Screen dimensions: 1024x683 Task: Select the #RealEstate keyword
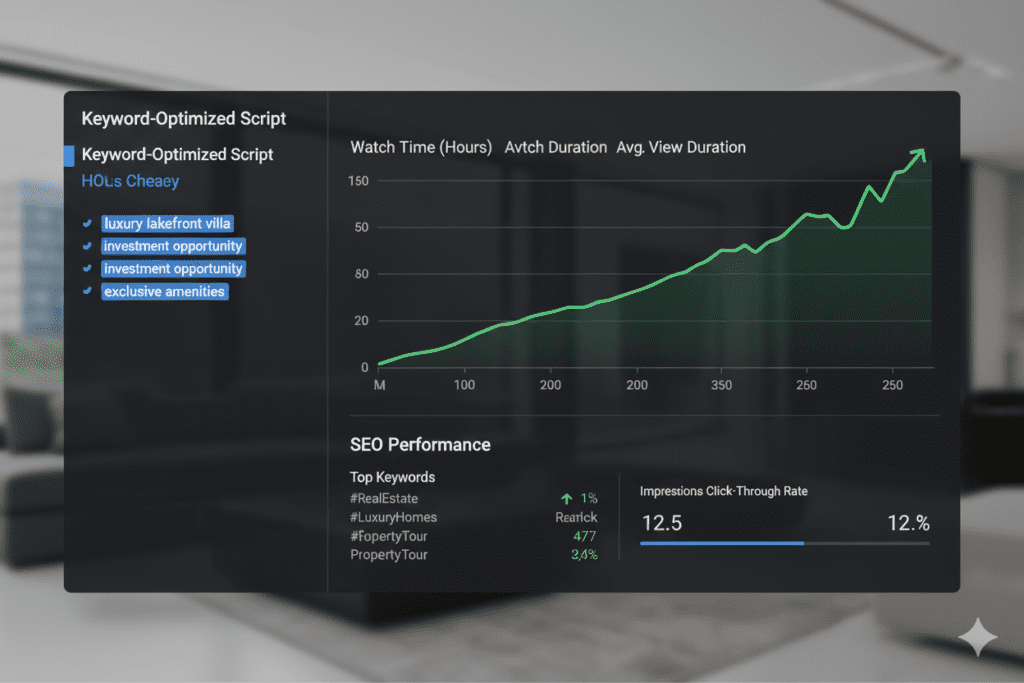pos(384,498)
